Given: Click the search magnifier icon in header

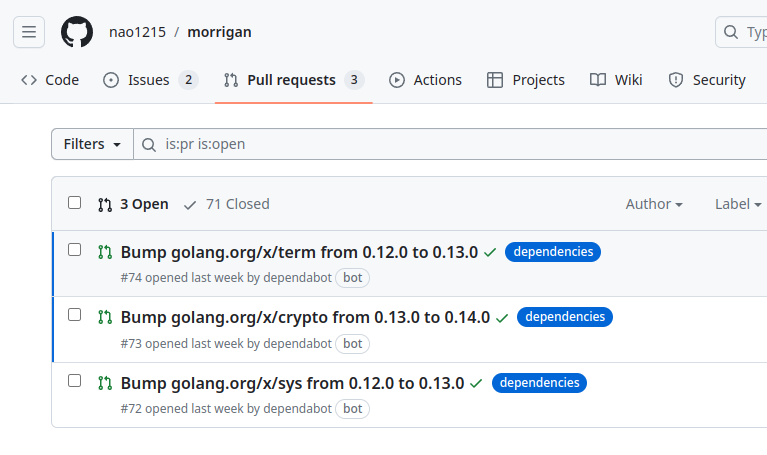Looking at the screenshot, I should [731, 32].
